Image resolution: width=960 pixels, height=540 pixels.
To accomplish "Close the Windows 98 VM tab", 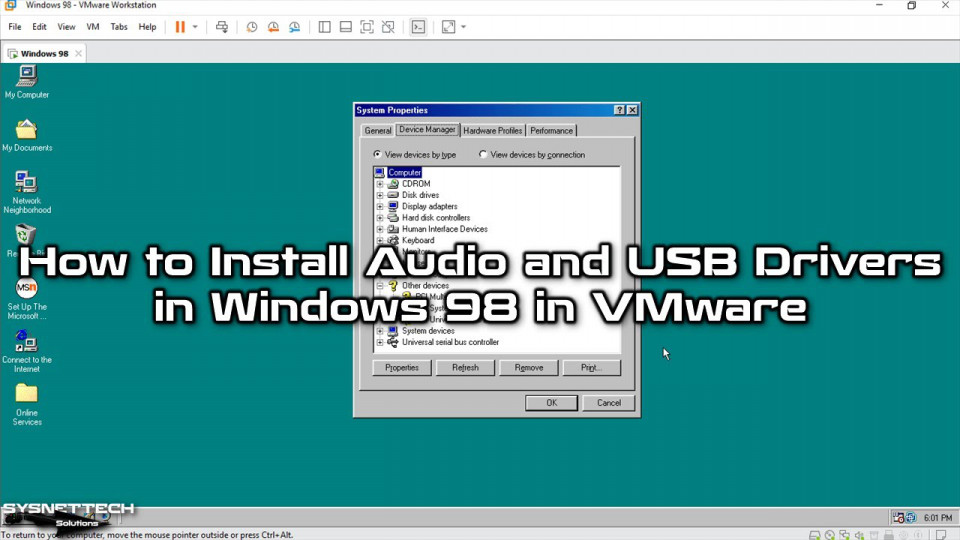I will click(x=78, y=54).
